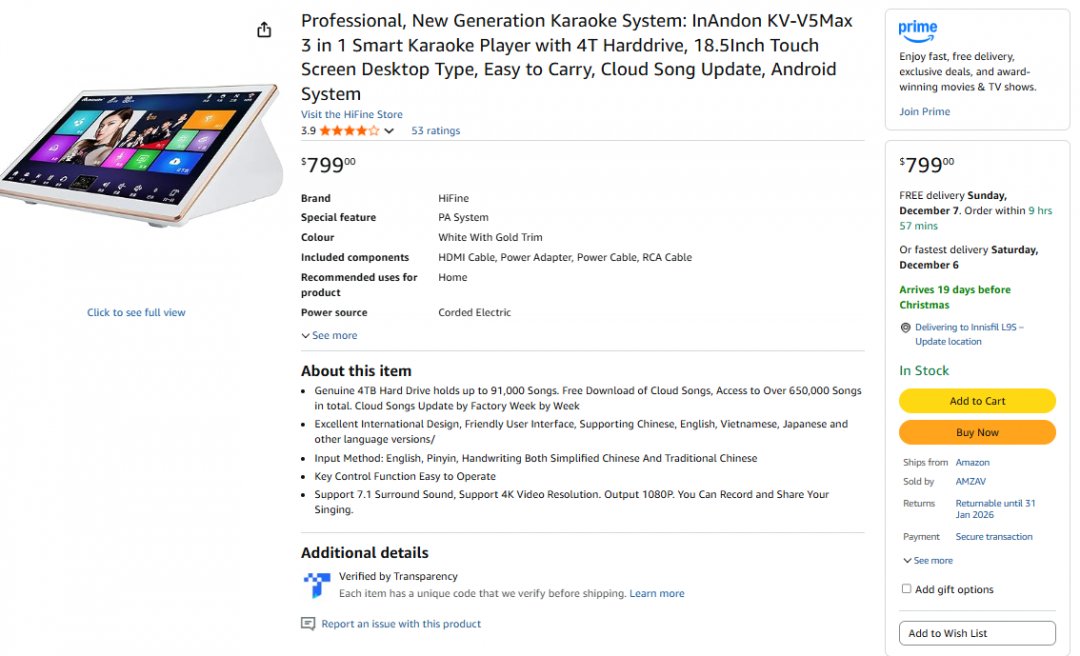
Task: Enable the Add gift options checkbox
Action: click(907, 589)
